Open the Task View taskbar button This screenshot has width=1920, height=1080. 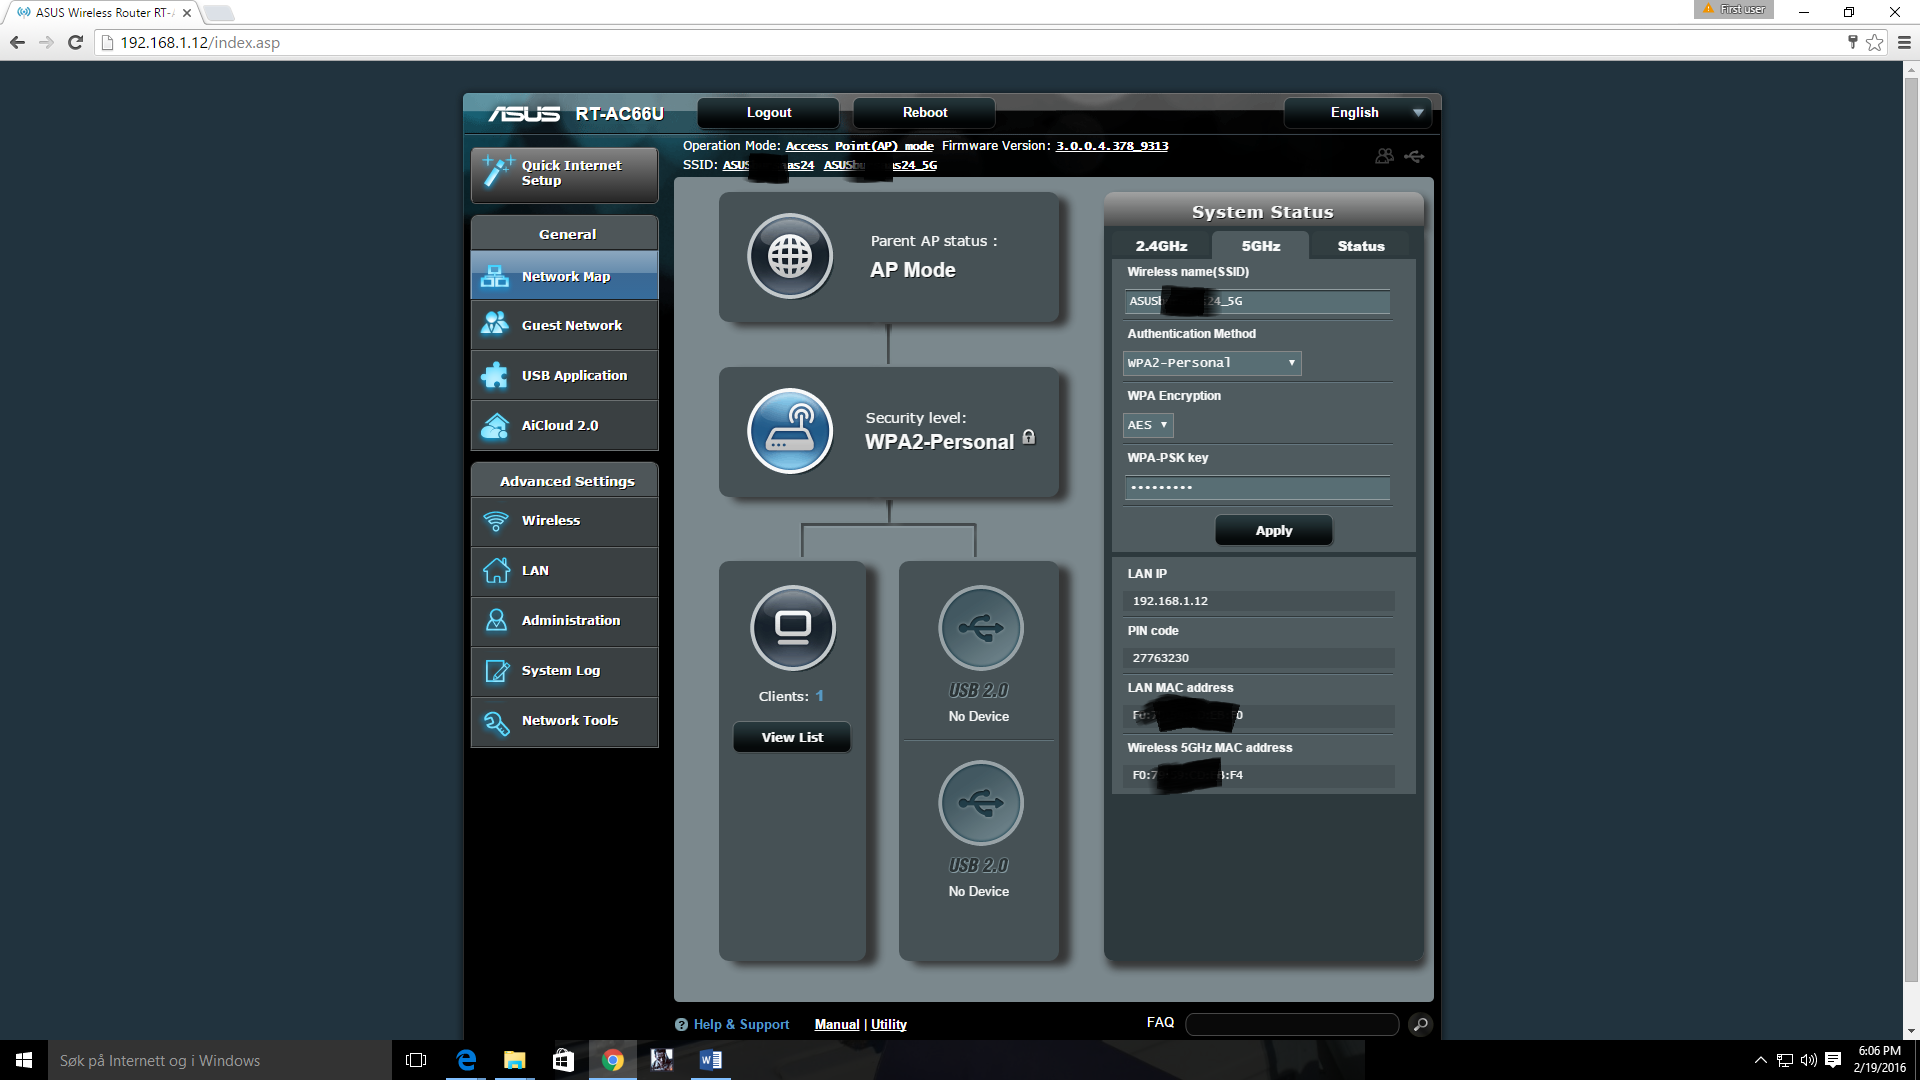416,1060
